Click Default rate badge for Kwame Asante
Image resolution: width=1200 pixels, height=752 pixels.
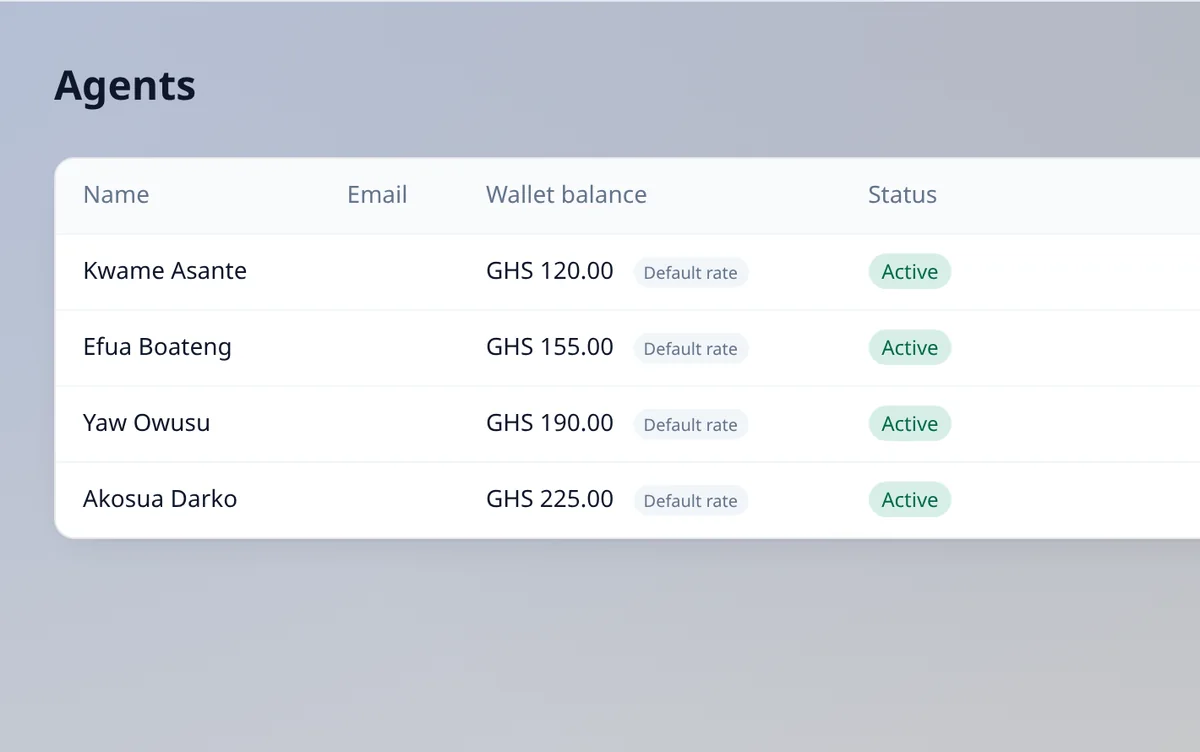(691, 273)
